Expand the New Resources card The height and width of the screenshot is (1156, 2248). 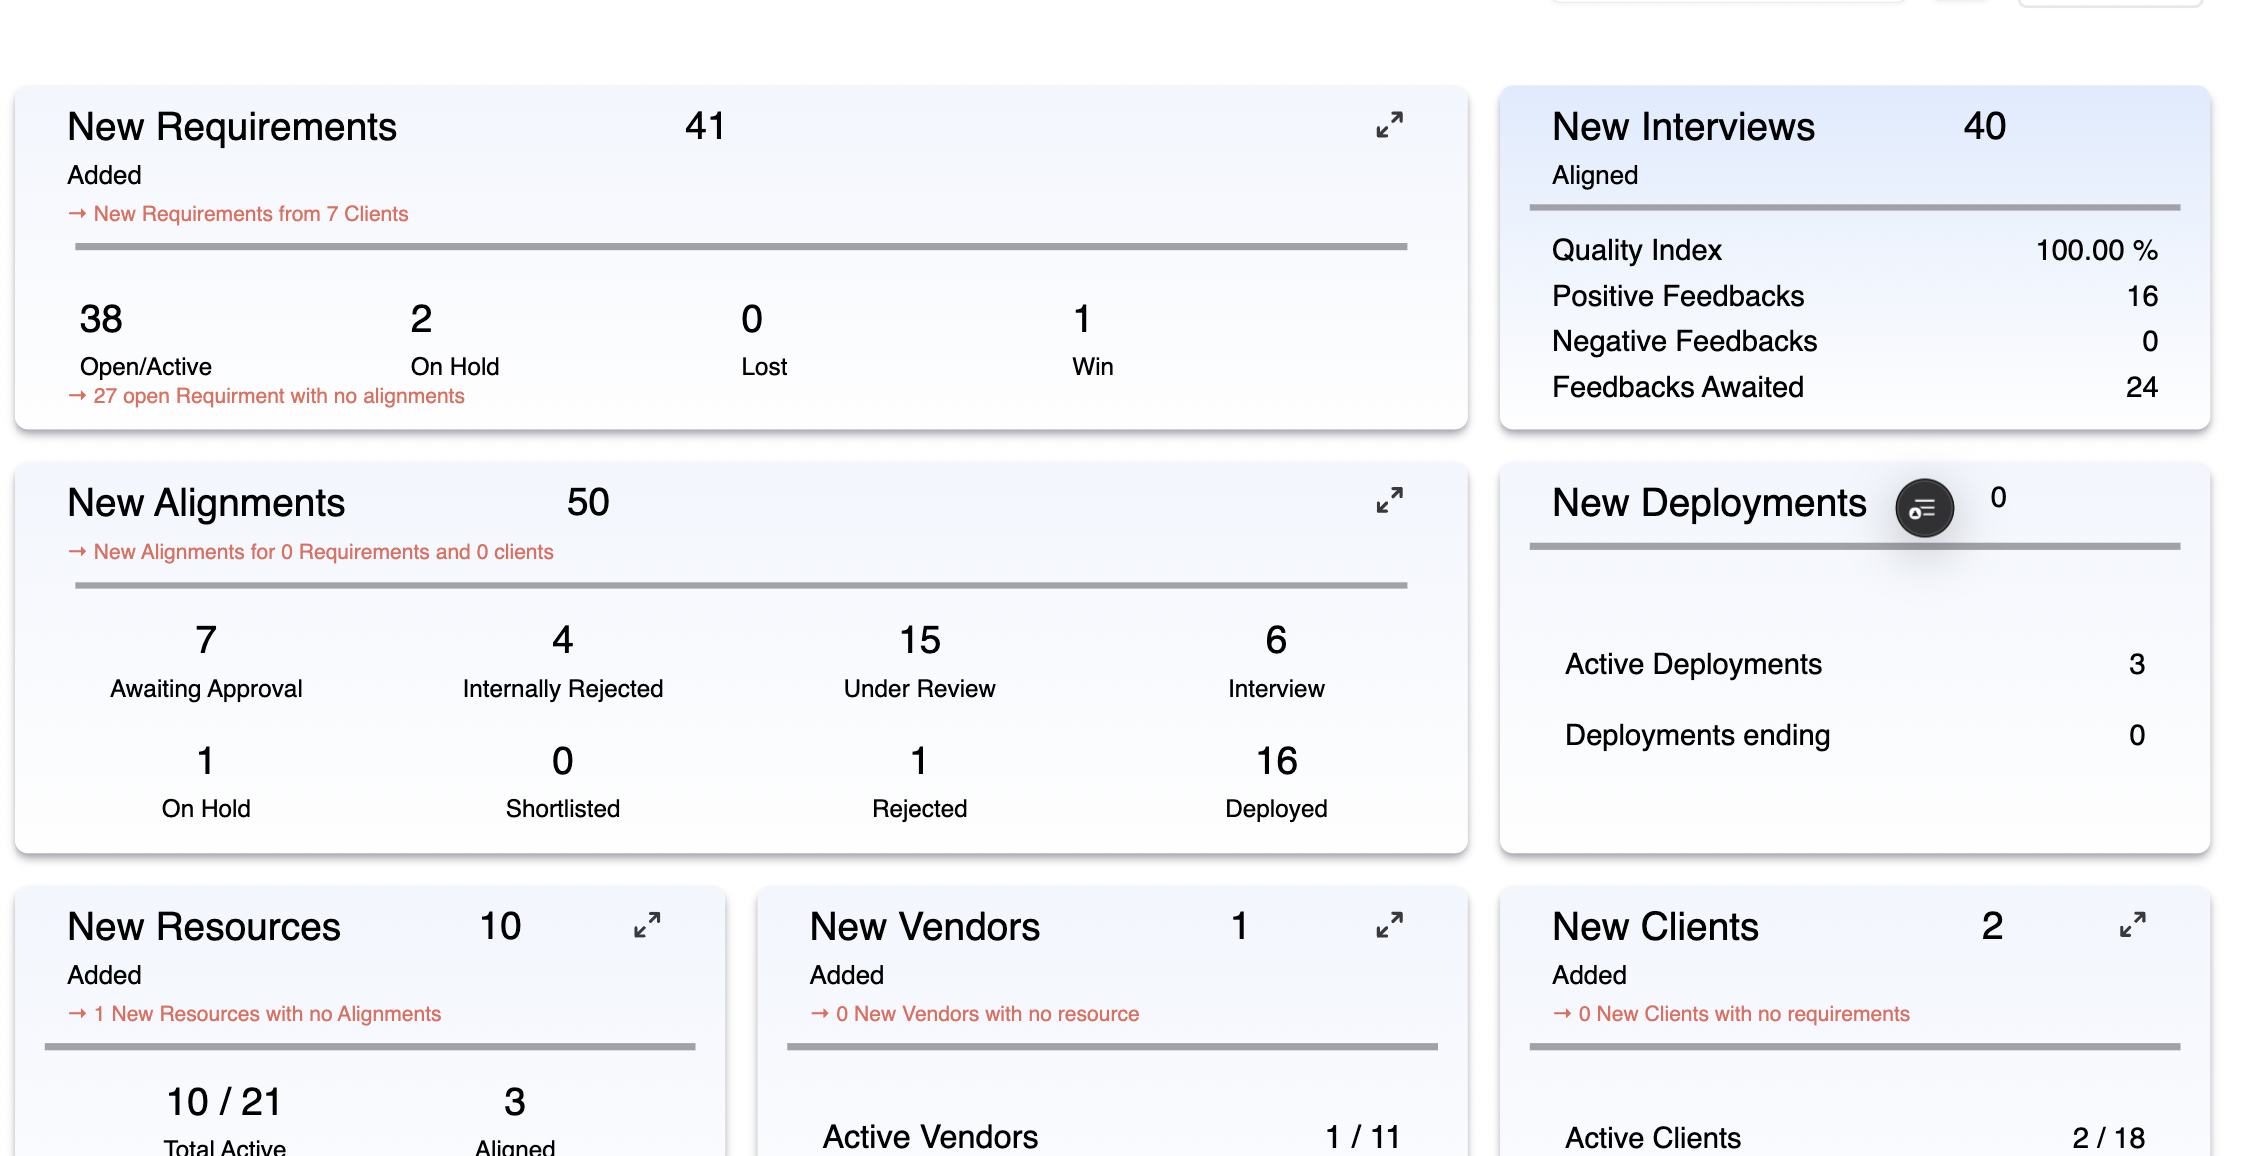(x=646, y=926)
